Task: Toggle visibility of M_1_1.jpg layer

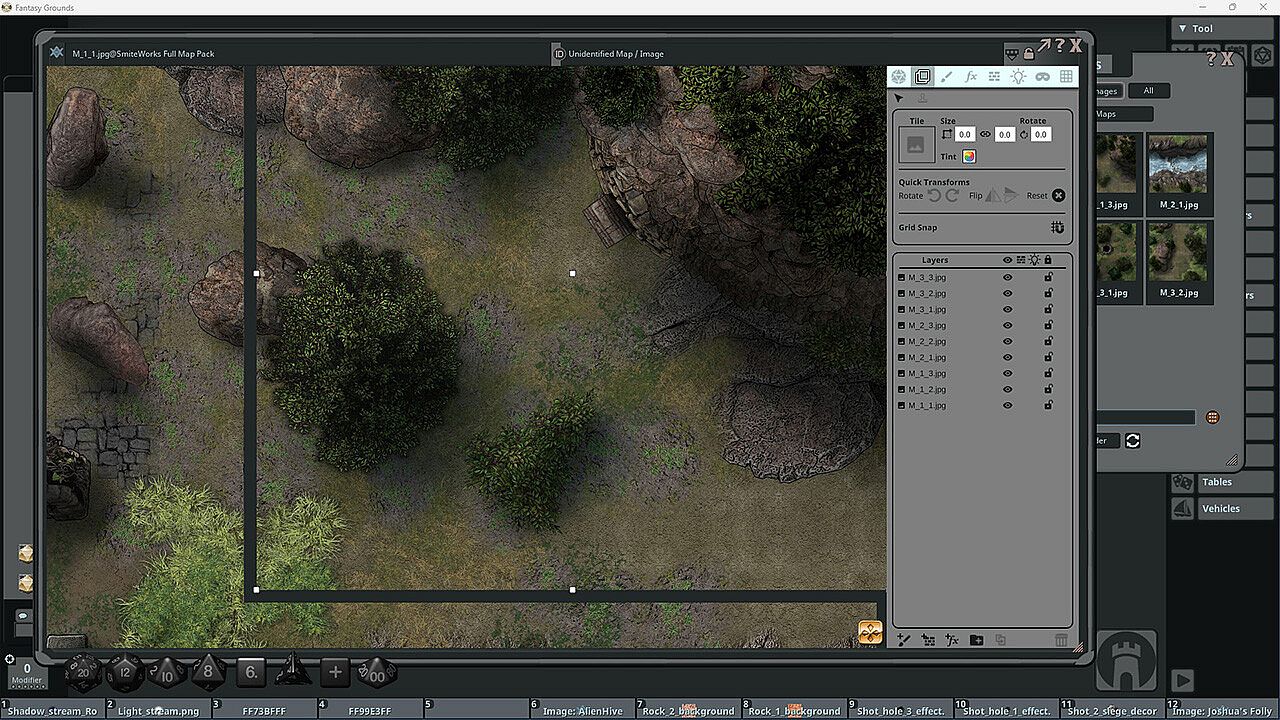Action: 1007,406
